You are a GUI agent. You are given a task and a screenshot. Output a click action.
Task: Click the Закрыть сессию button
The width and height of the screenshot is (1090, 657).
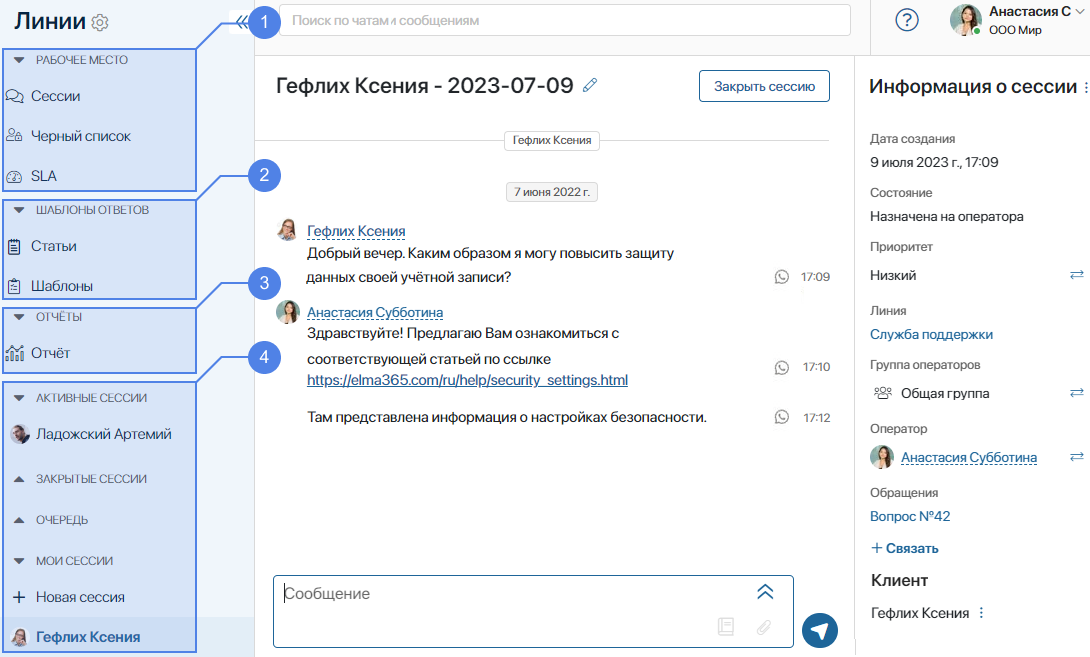pyautogui.click(x=764, y=86)
